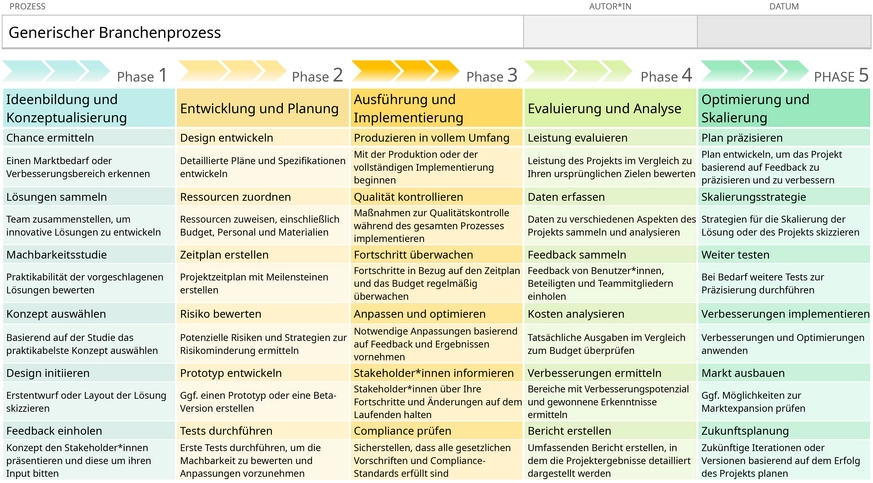Click the Phase 3 chevron arrow graphic

(x=405, y=71)
